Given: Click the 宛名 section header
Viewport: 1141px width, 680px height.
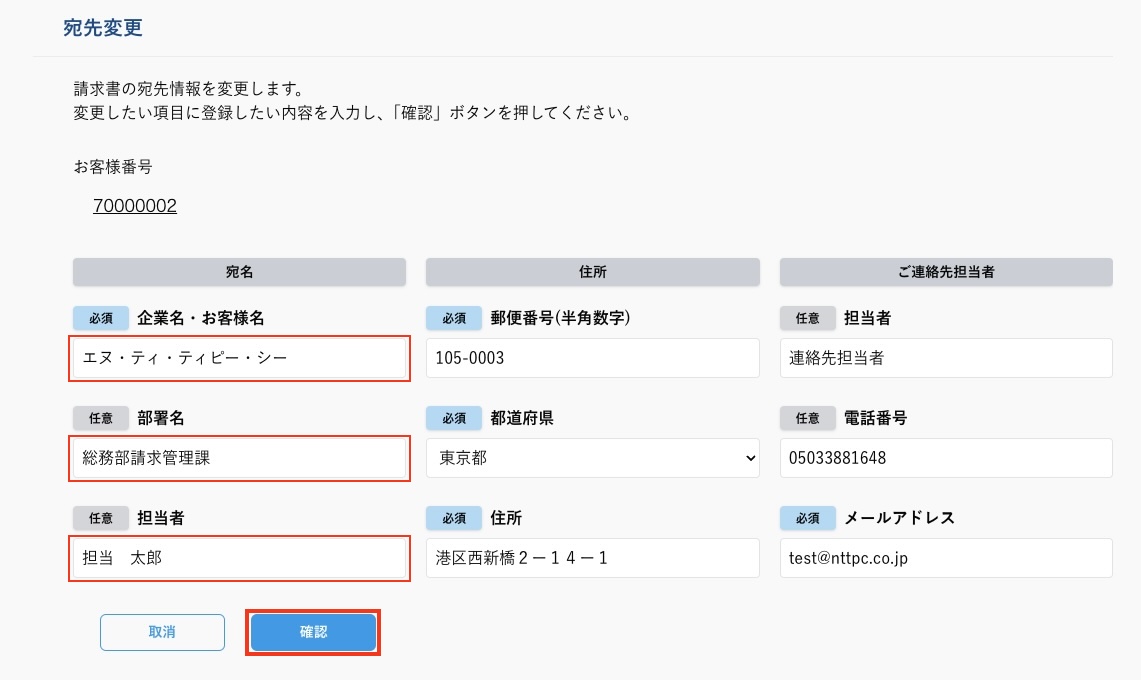Looking at the screenshot, I should pos(239,272).
